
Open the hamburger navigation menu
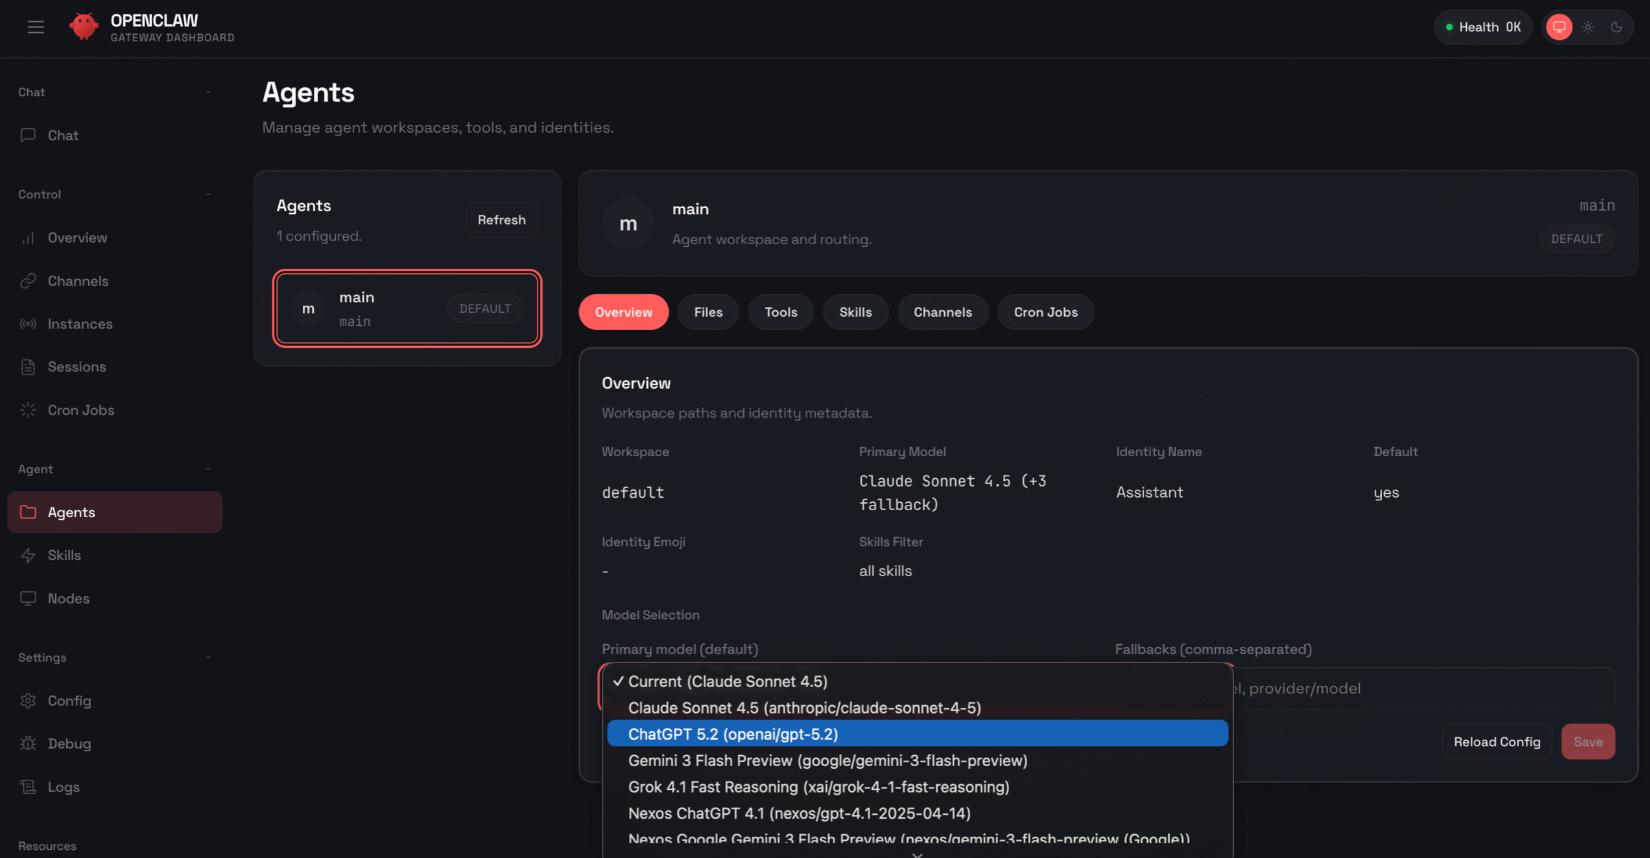click(36, 27)
